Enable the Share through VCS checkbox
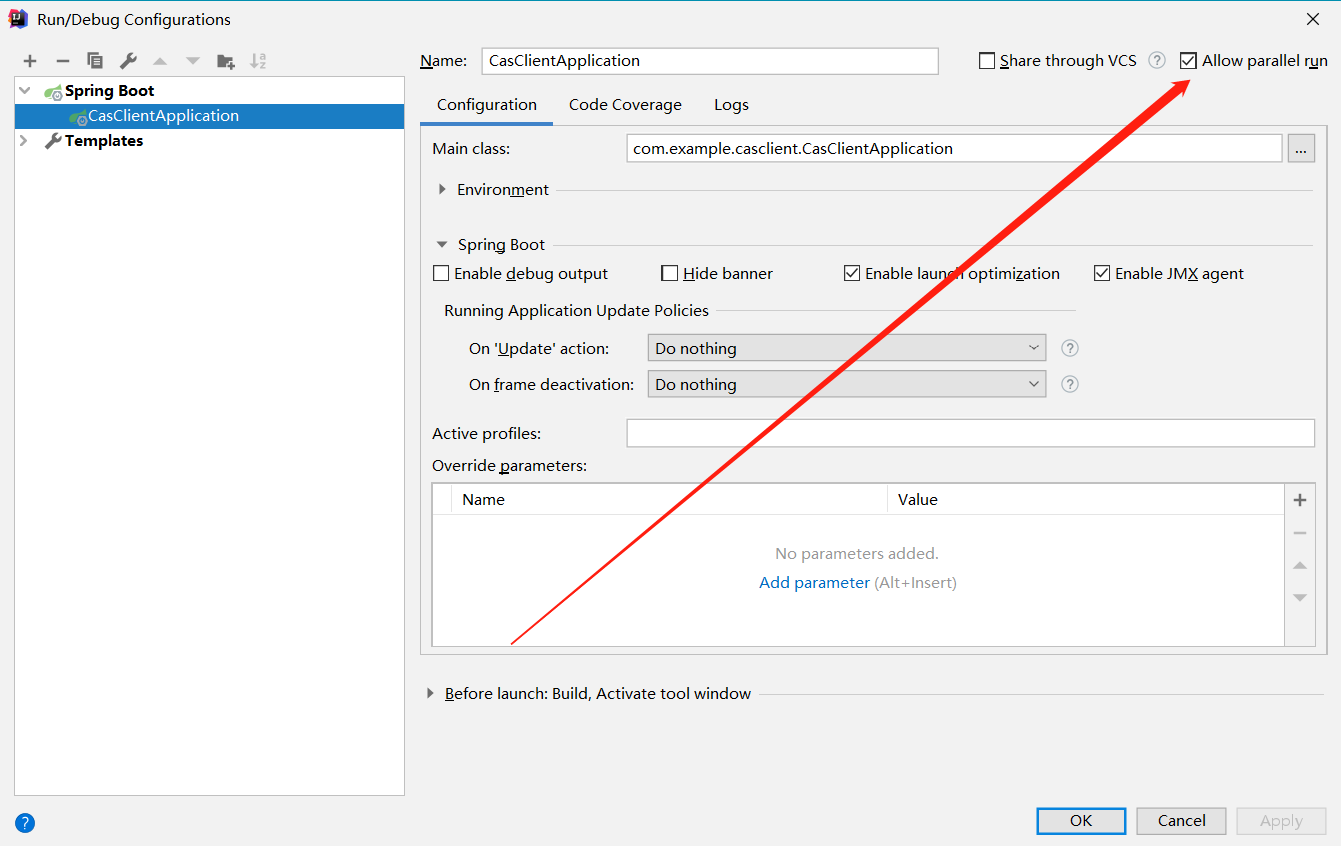This screenshot has width=1341, height=846. tap(987, 61)
